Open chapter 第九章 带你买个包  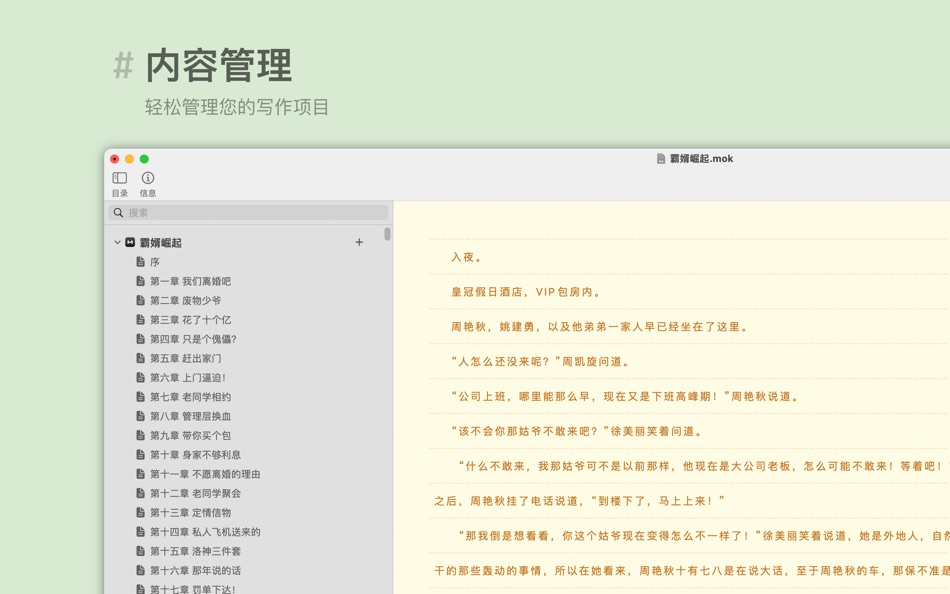pos(190,436)
